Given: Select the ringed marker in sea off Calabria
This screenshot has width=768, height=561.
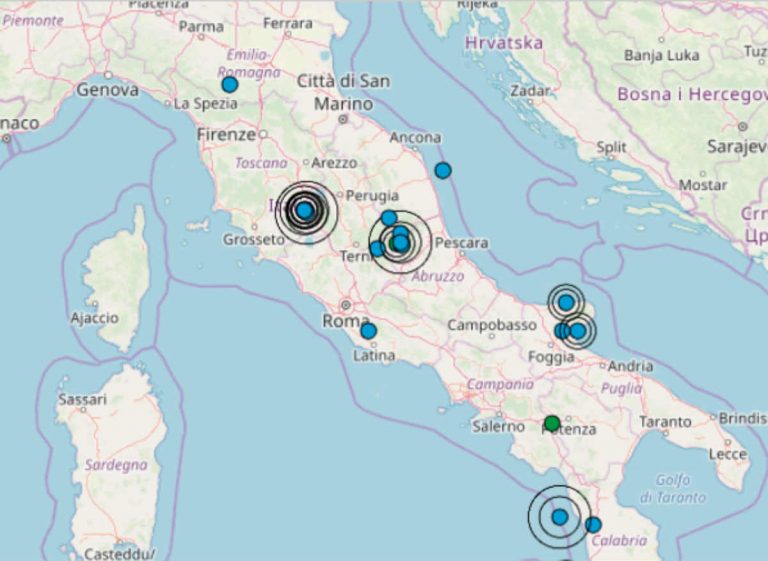Looking at the screenshot, I should click(x=559, y=517).
